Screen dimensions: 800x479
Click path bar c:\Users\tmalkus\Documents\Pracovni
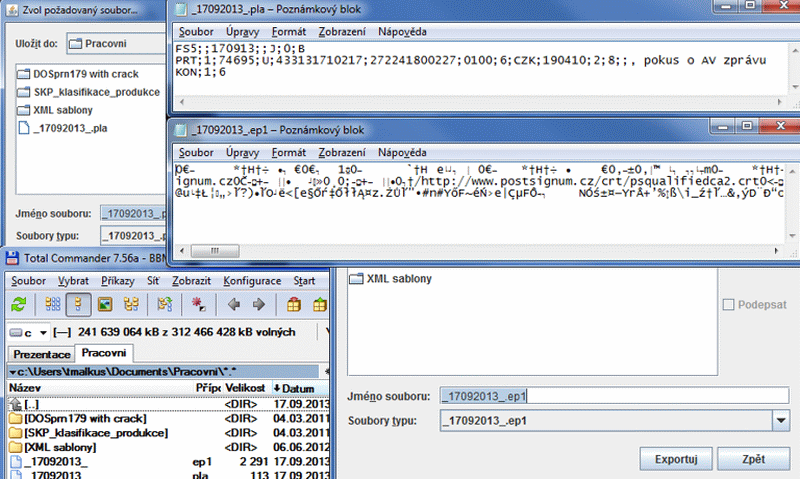[x=163, y=372]
